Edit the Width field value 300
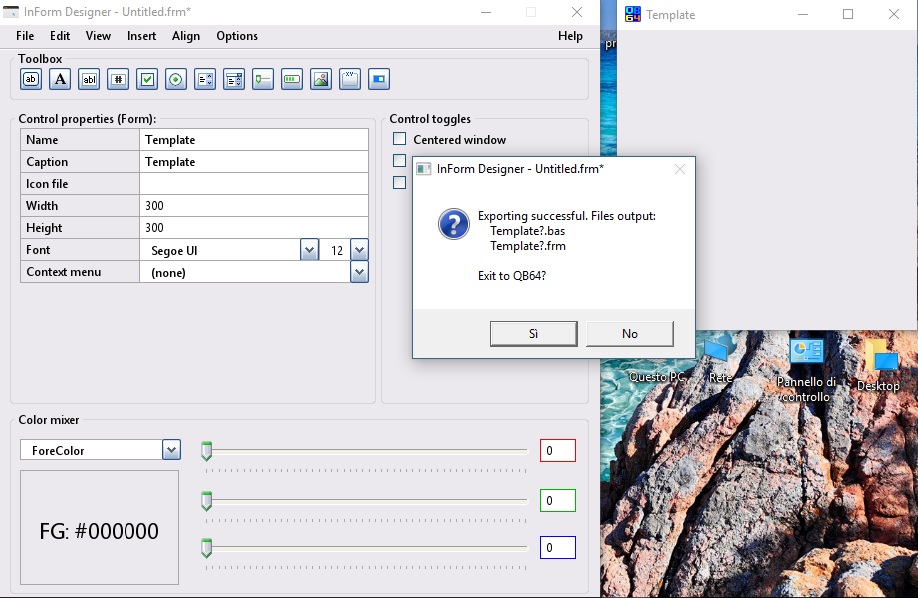This screenshot has width=918, height=599. coord(254,206)
